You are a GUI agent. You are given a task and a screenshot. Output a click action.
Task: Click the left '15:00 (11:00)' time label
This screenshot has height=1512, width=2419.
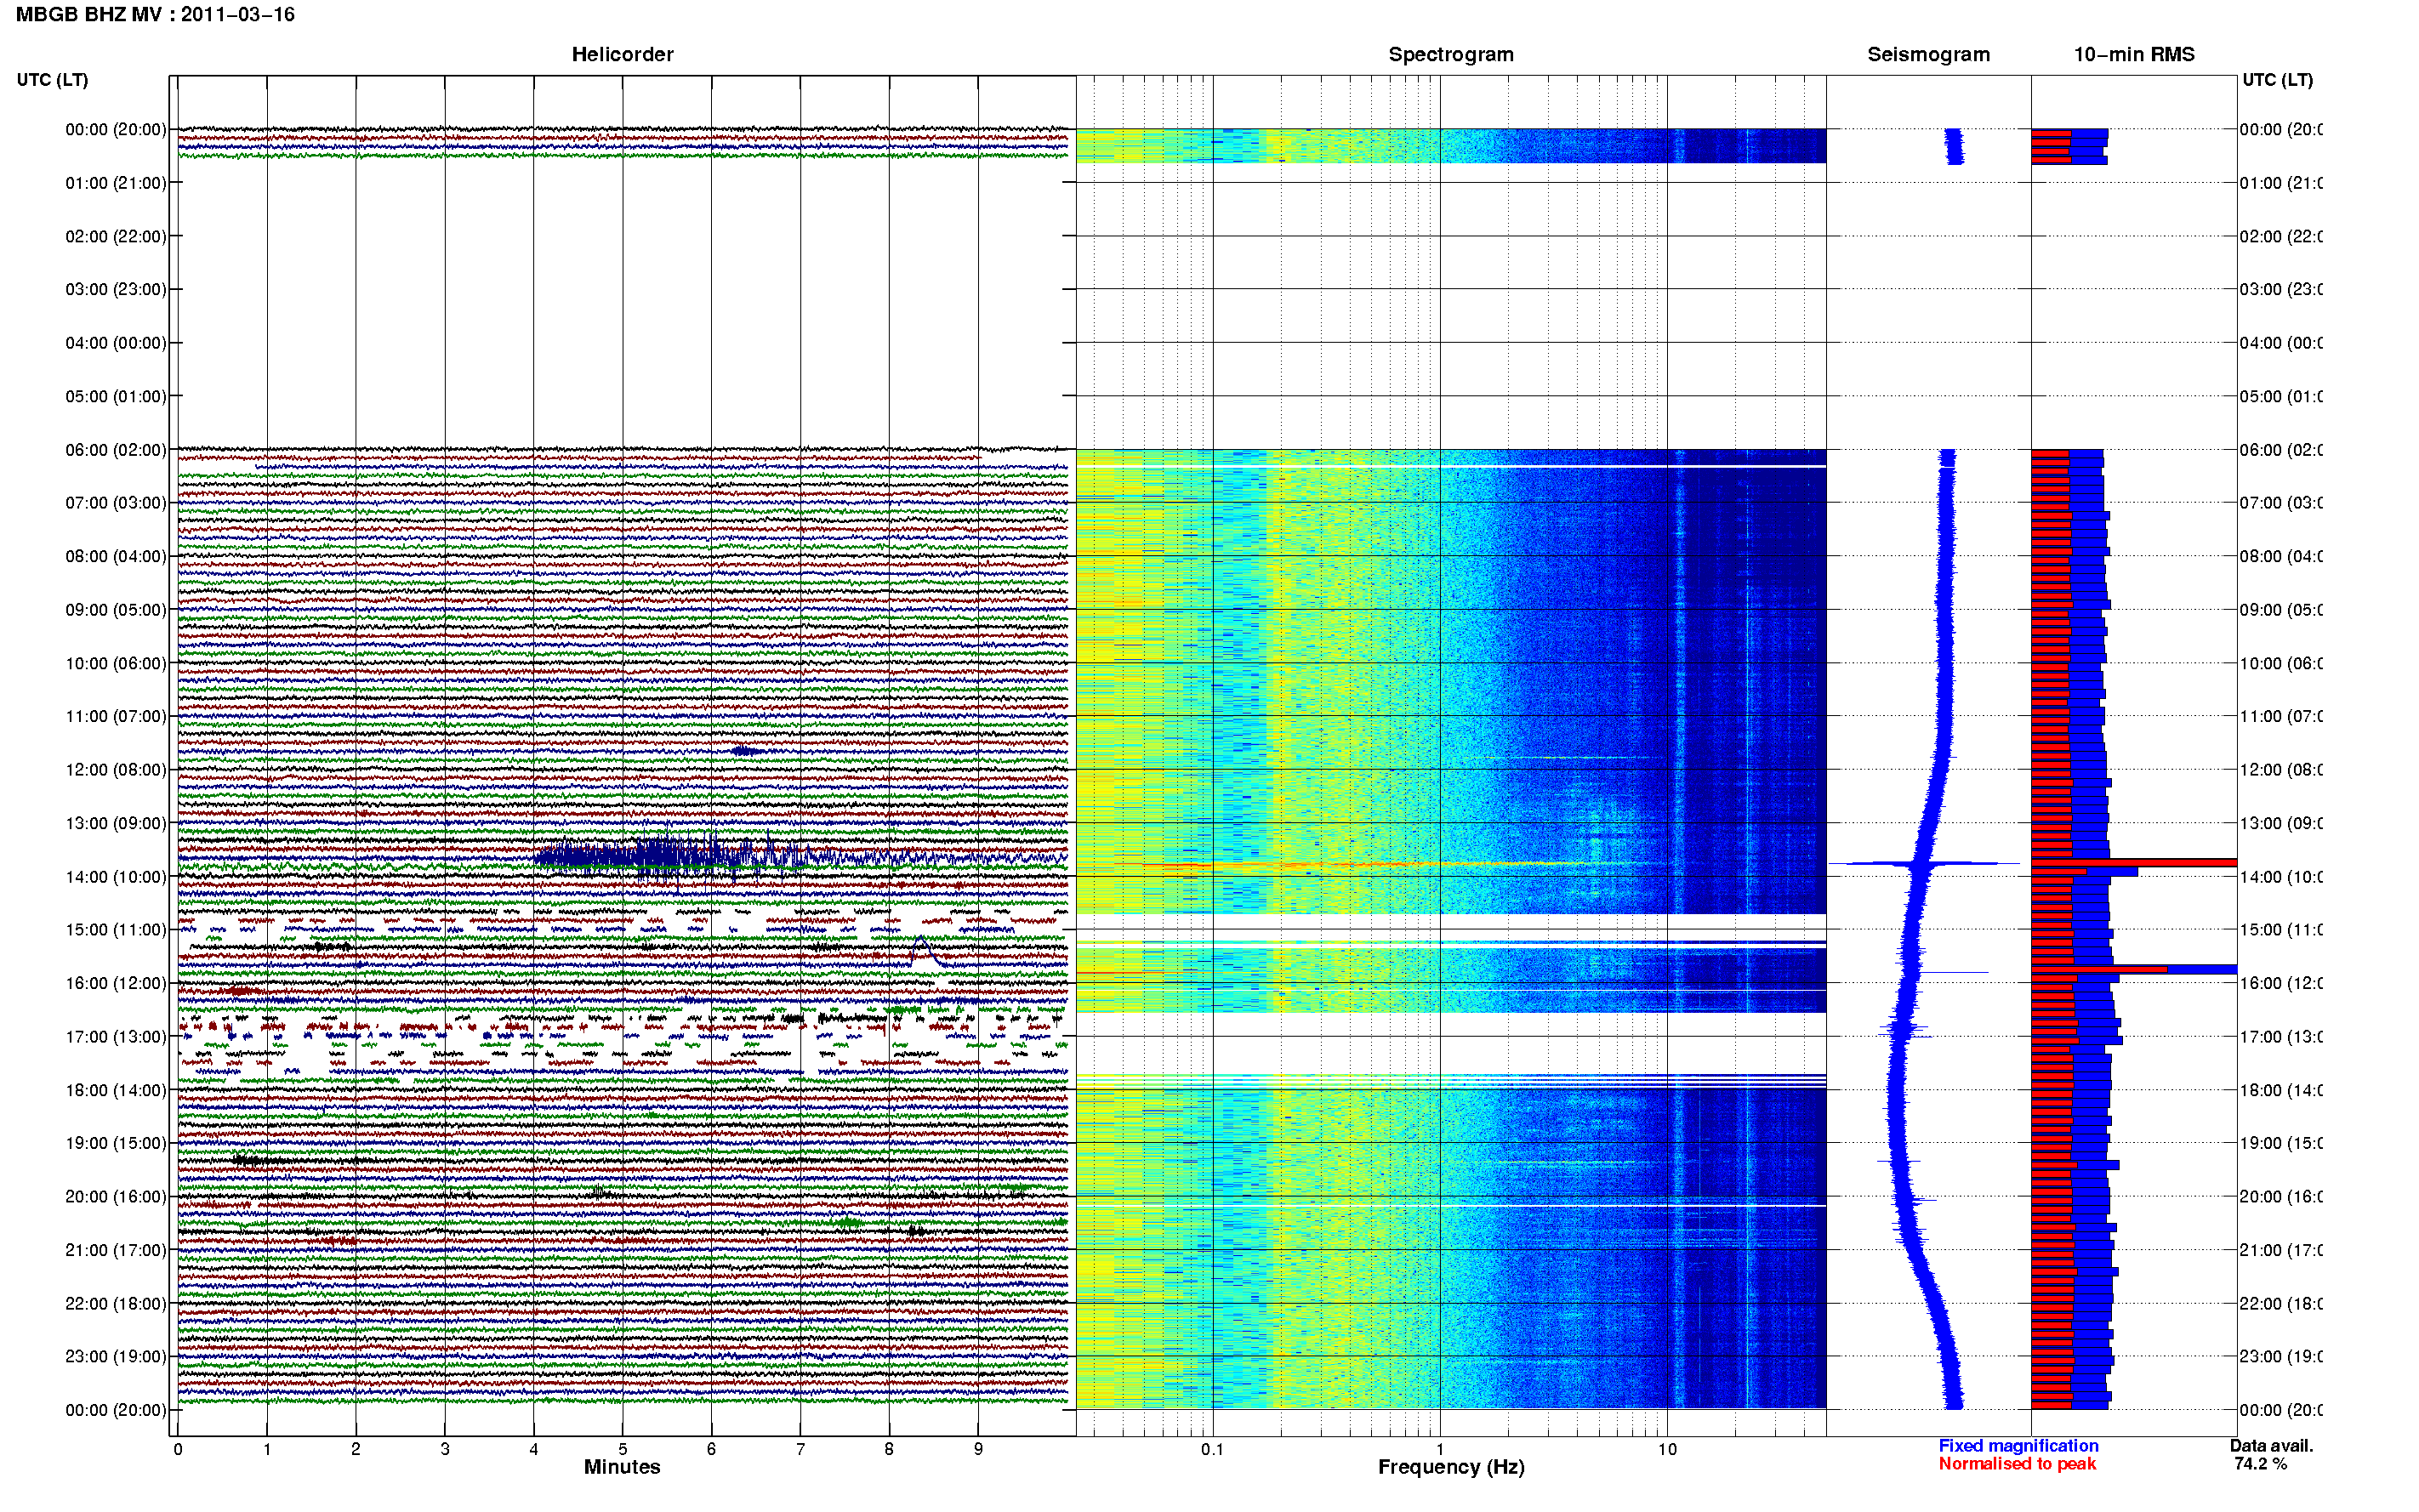[116, 929]
